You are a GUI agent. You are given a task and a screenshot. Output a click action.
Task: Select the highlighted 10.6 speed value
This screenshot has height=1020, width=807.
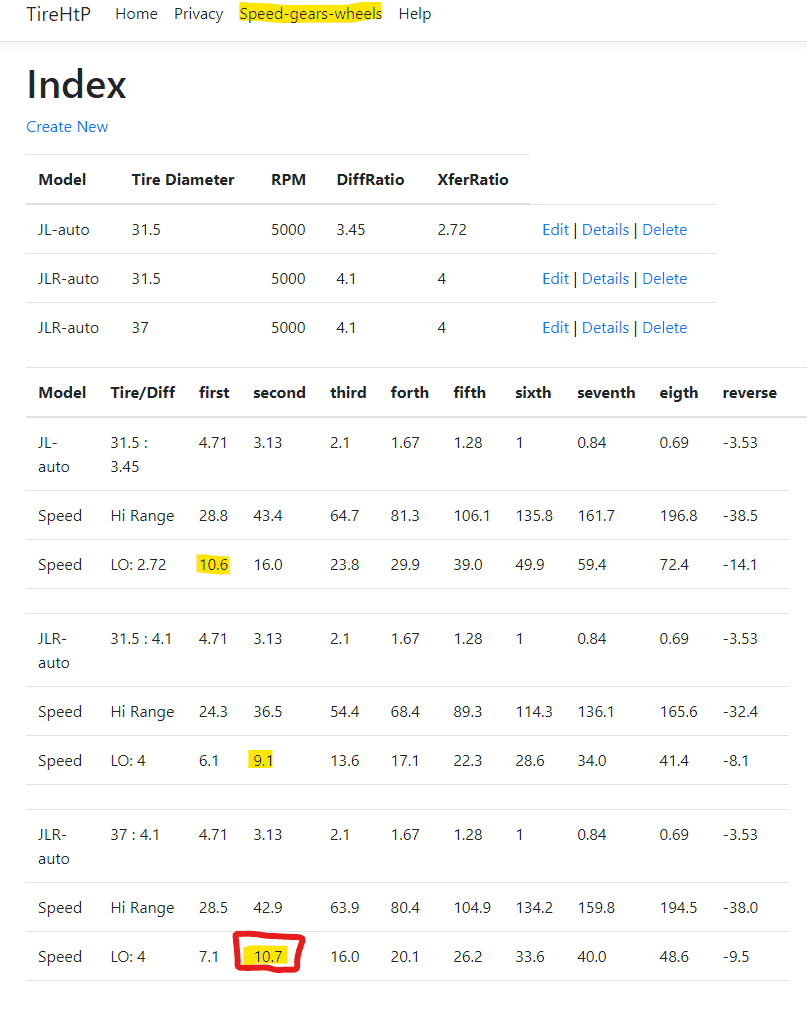(214, 565)
